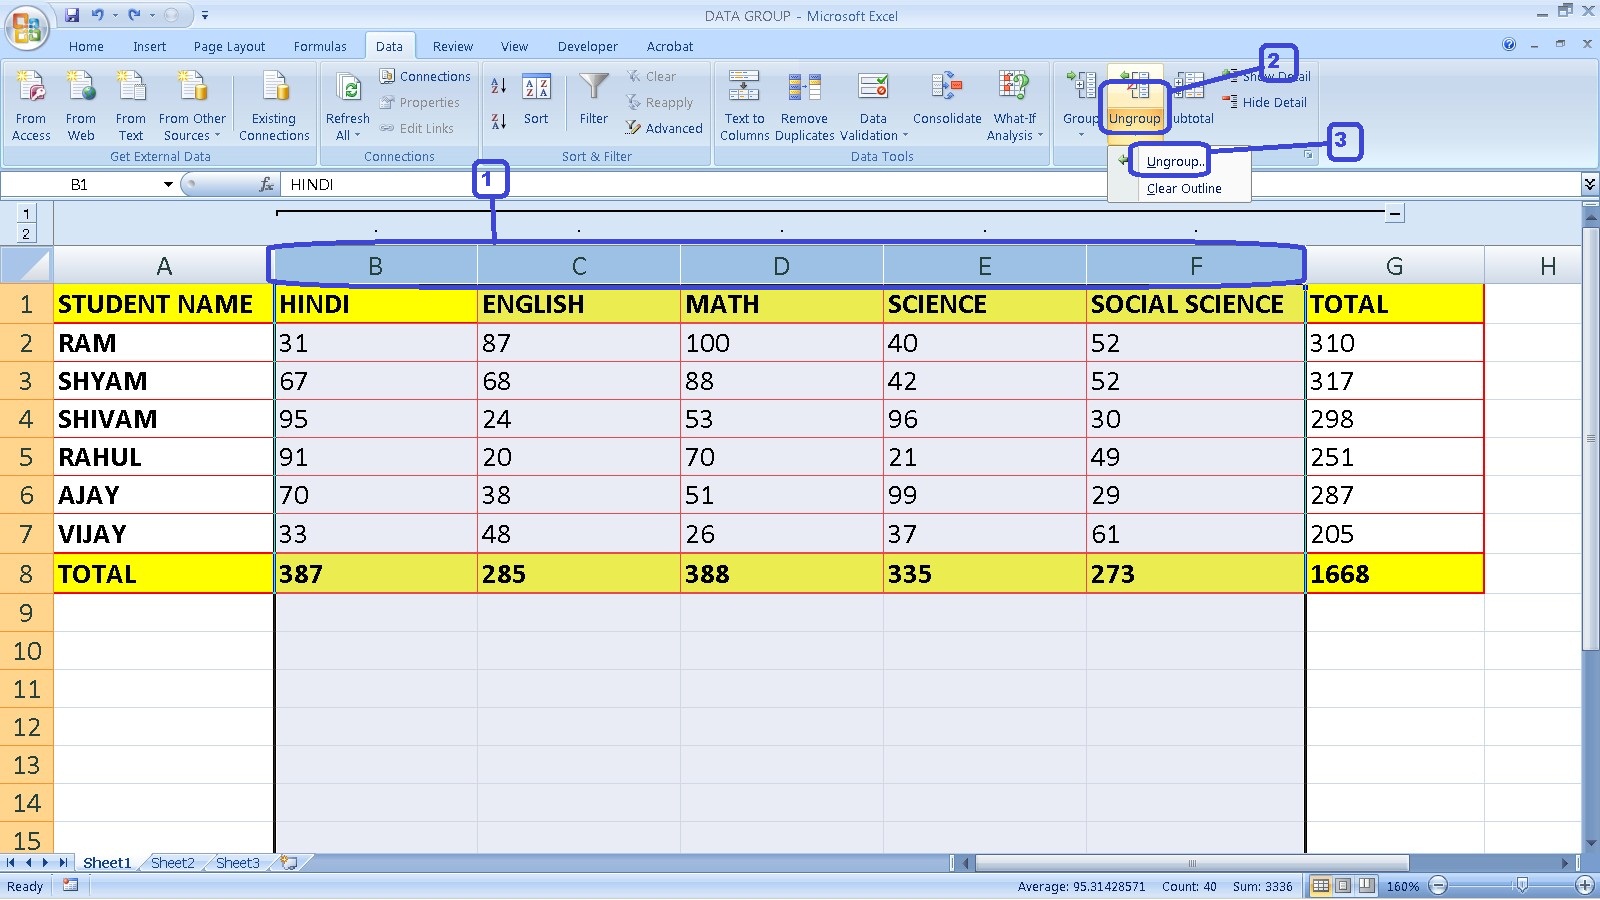The image size is (1600, 900).
Task: Show outline level 2
Action: coord(26,234)
